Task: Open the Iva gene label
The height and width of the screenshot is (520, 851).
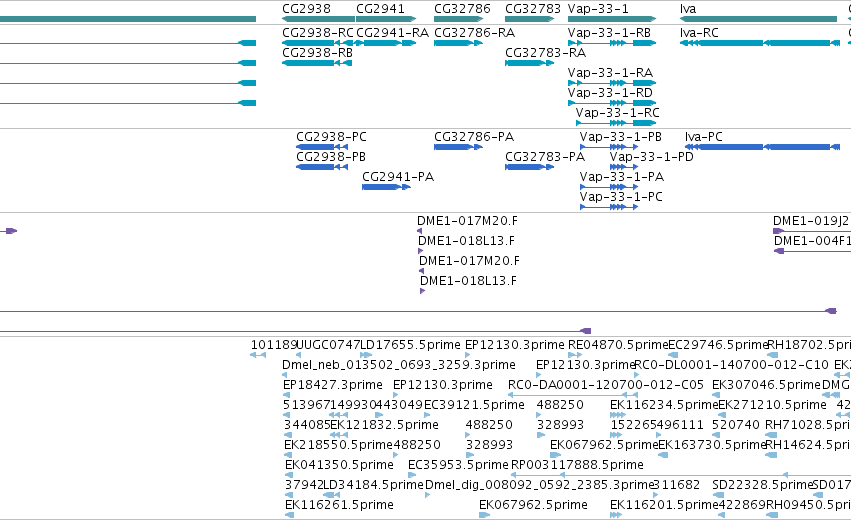Action: coord(688,9)
